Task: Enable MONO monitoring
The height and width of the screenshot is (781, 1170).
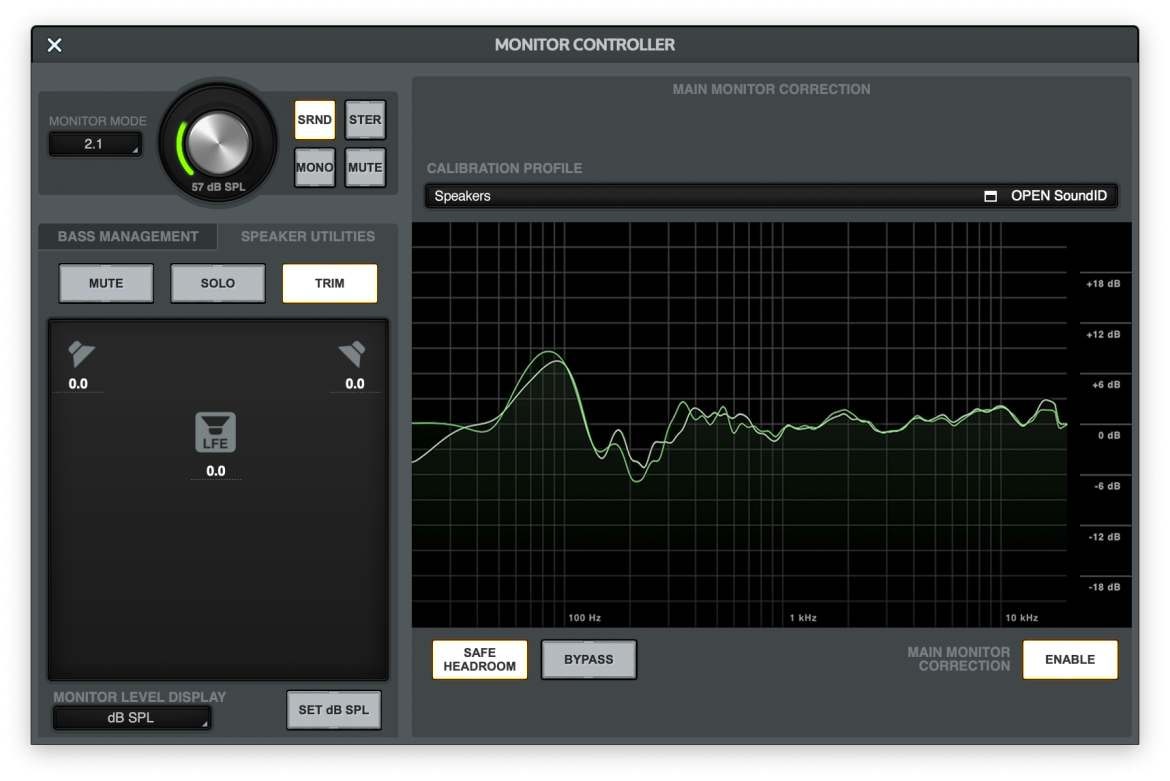Action: 314,167
